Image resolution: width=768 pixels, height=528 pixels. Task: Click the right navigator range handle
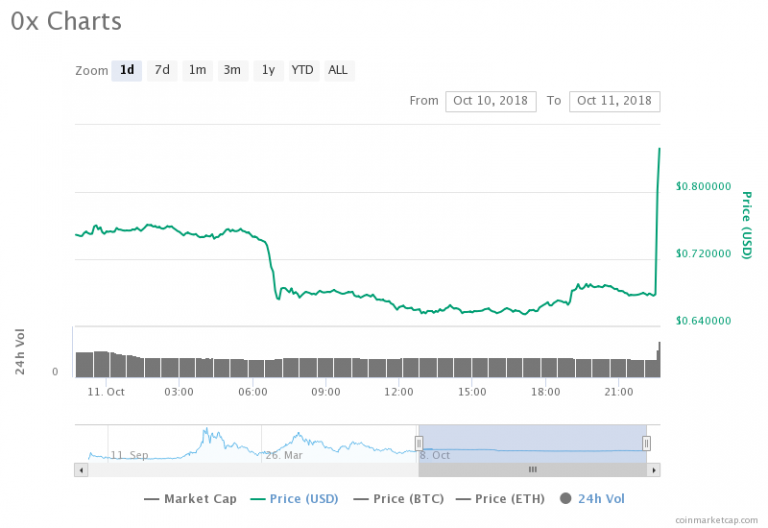pyautogui.click(x=647, y=443)
